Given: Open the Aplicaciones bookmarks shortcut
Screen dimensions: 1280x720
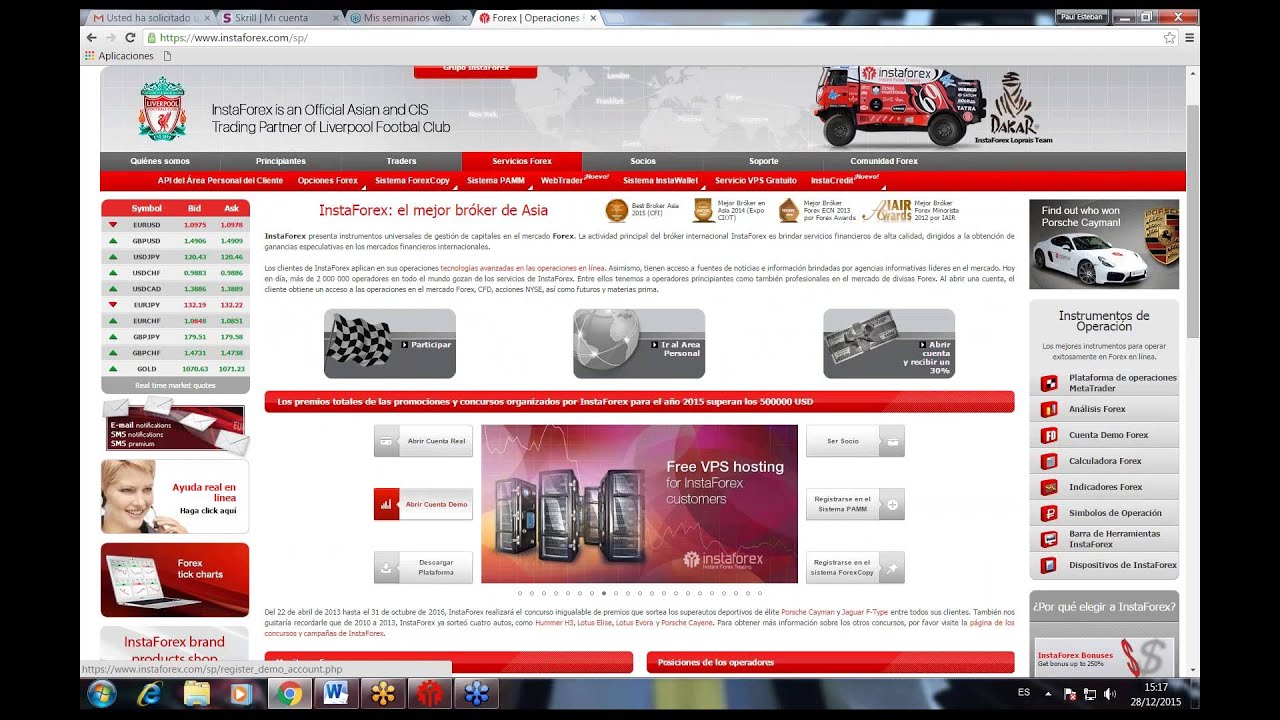Looking at the screenshot, I should coord(119,56).
